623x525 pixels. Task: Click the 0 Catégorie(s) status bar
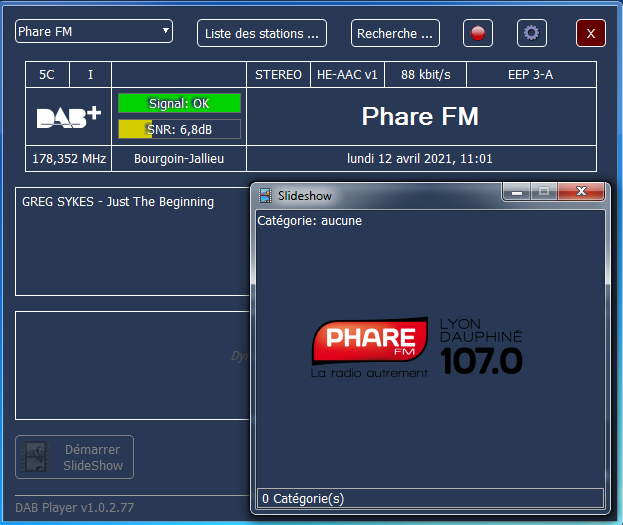pyautogui.click(x=430, y=498)
